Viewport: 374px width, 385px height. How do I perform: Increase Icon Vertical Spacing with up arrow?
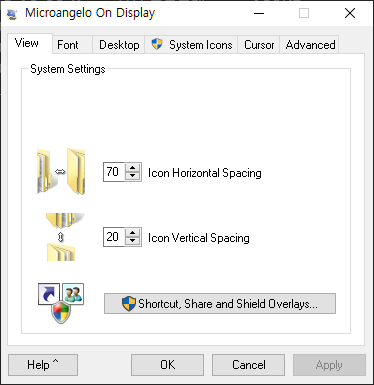(133, 233)
